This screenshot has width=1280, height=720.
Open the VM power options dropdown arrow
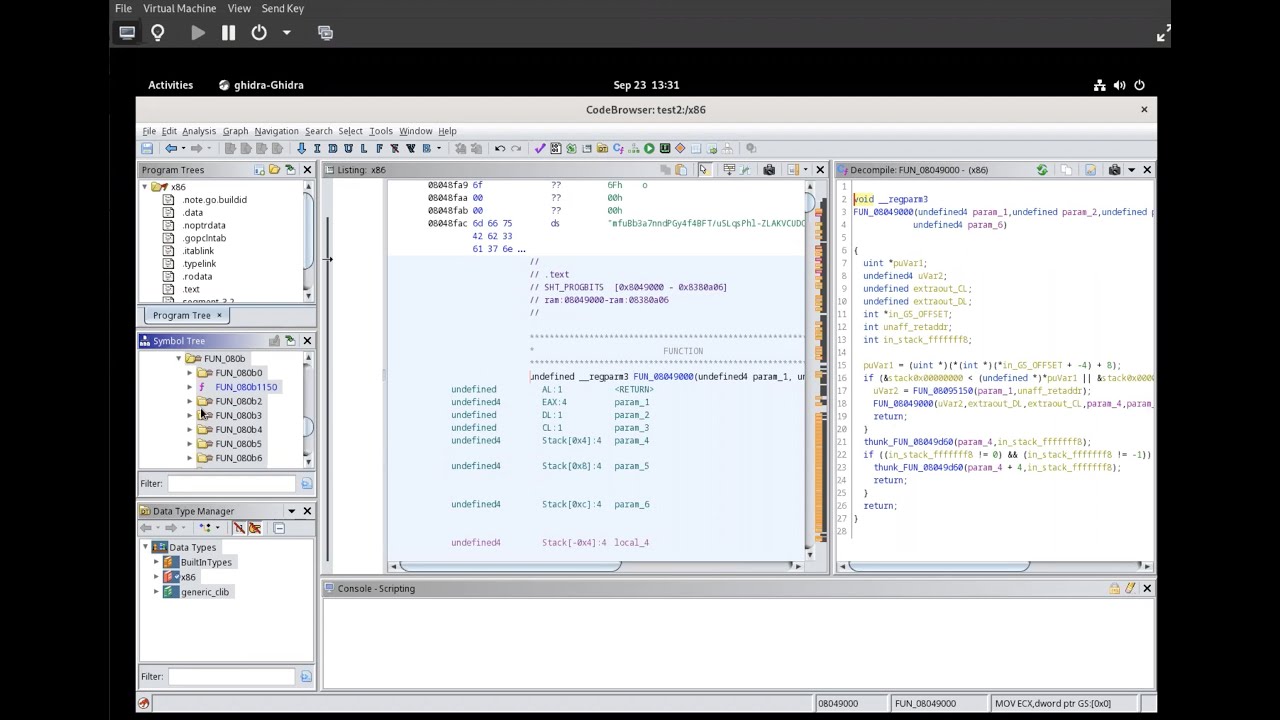pyautogui.click(x=286, y=33)
